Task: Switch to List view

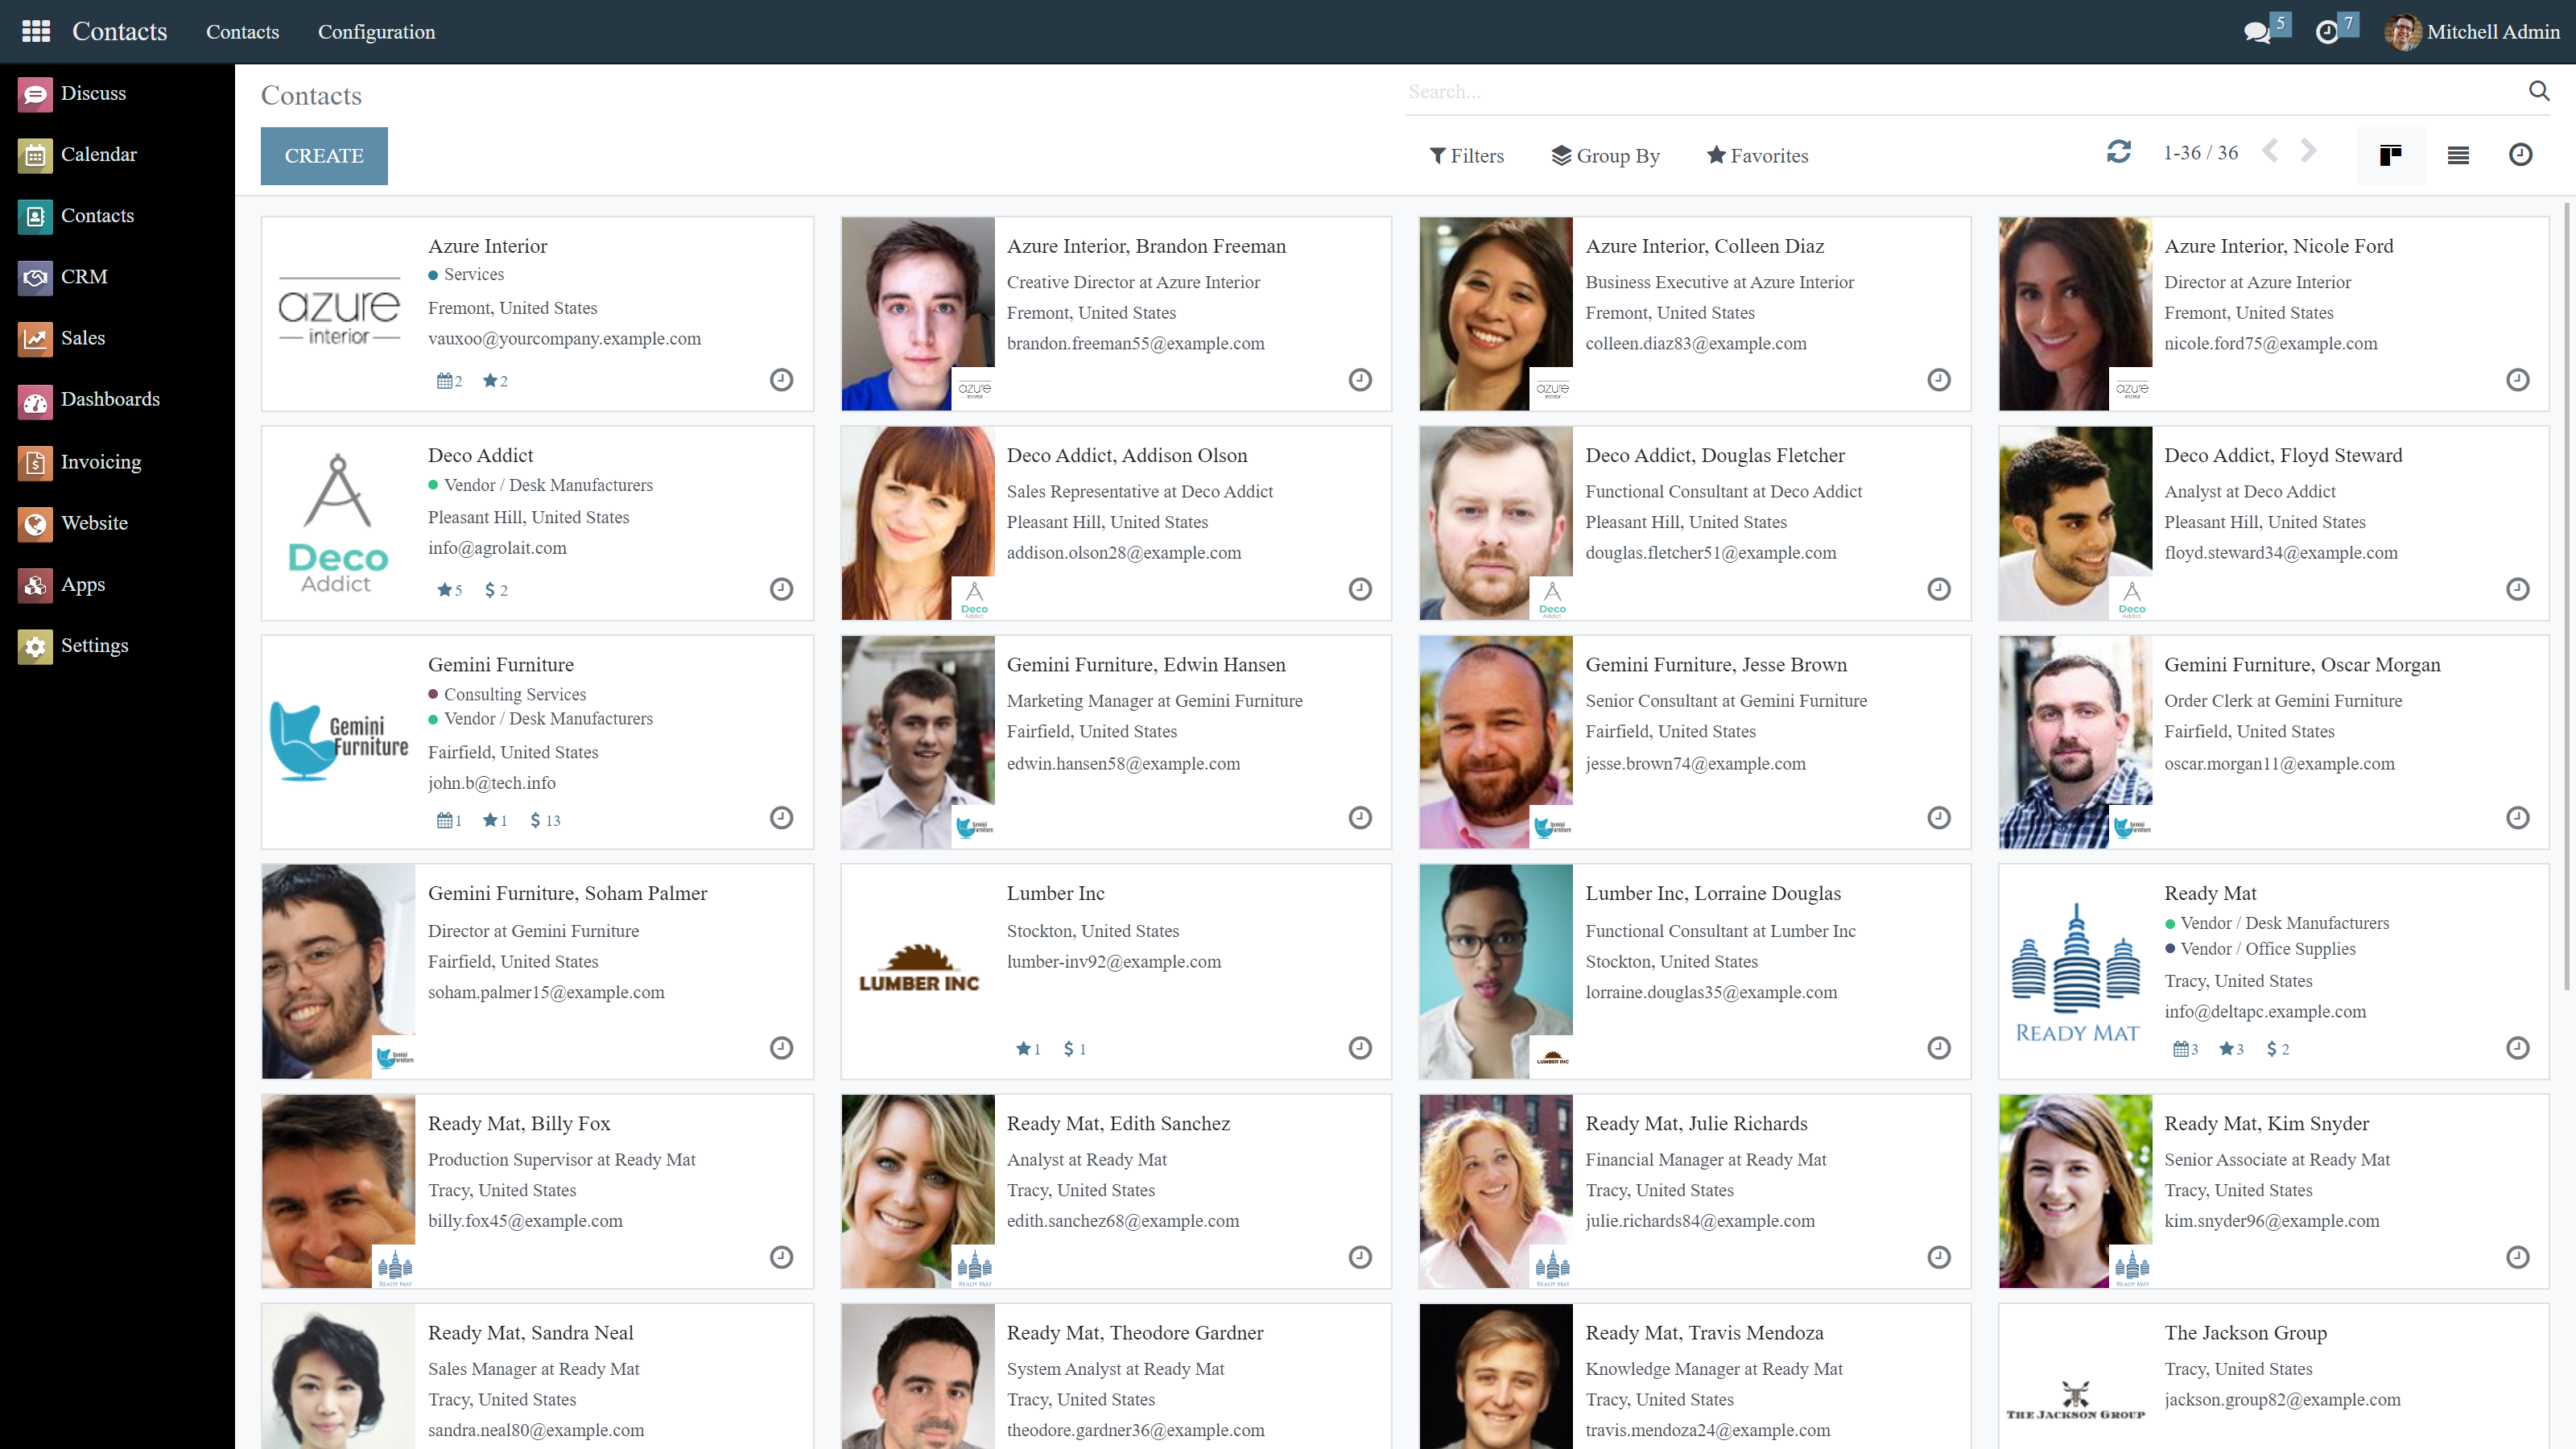Action: point(2458,155)
